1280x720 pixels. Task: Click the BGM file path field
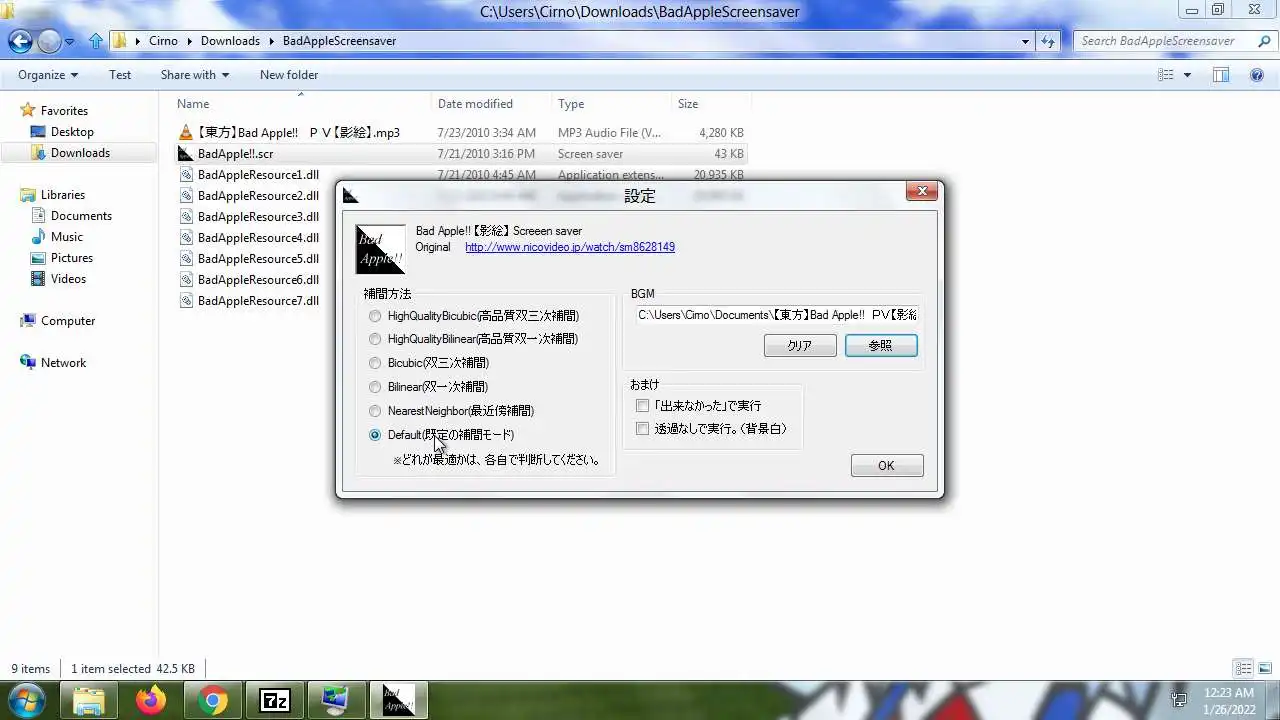(x=777, y=315)
